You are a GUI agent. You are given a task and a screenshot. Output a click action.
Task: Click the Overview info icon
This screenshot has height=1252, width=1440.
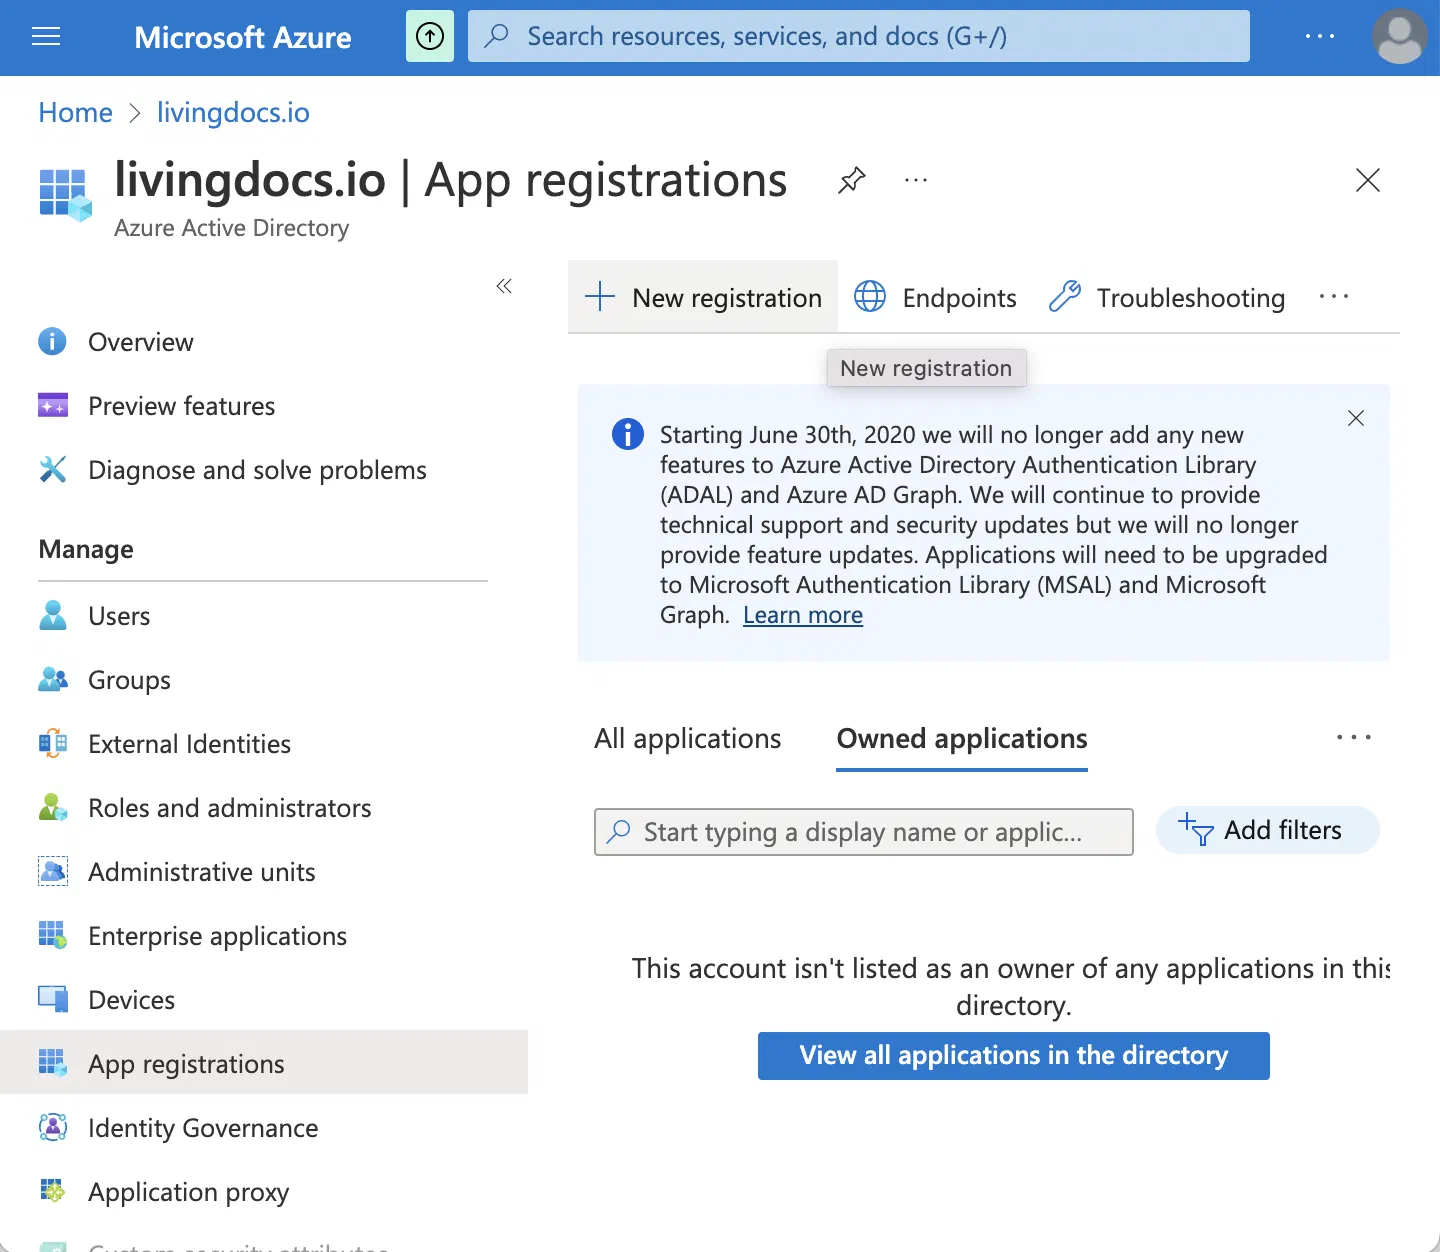pyautogui.click(x=52, y=342)
